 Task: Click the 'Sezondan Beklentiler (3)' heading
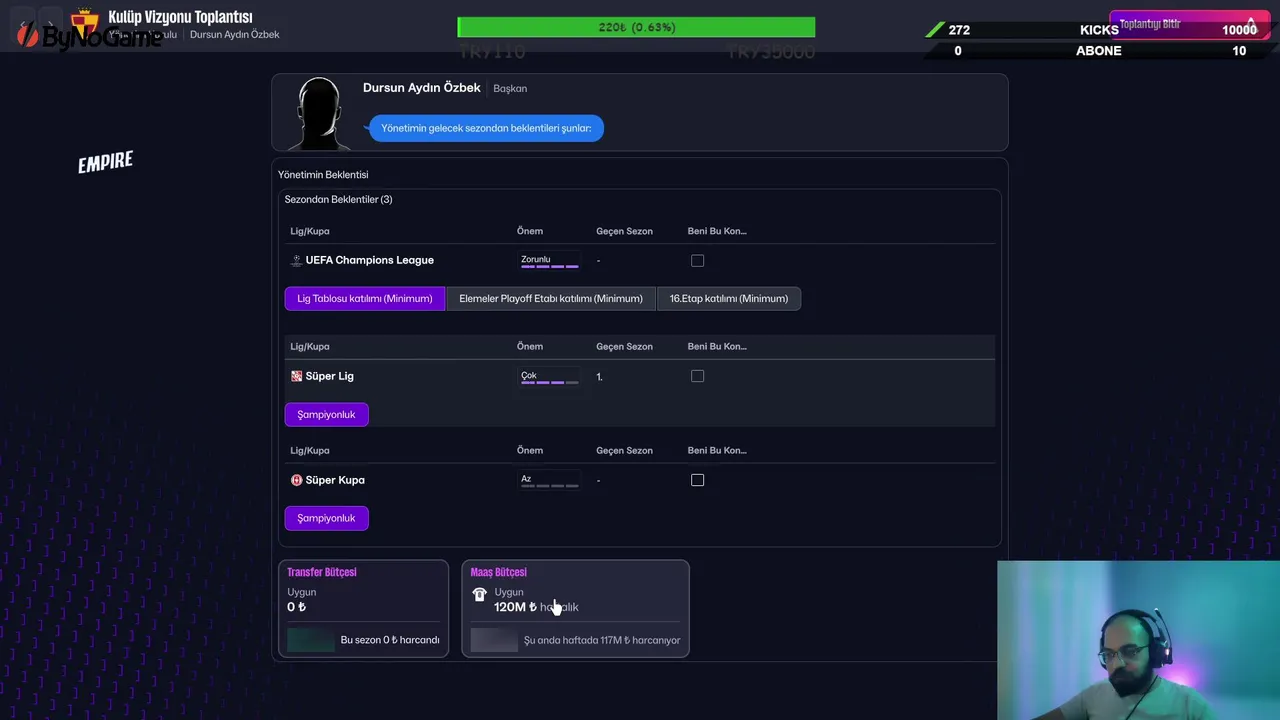click(338, 199)
